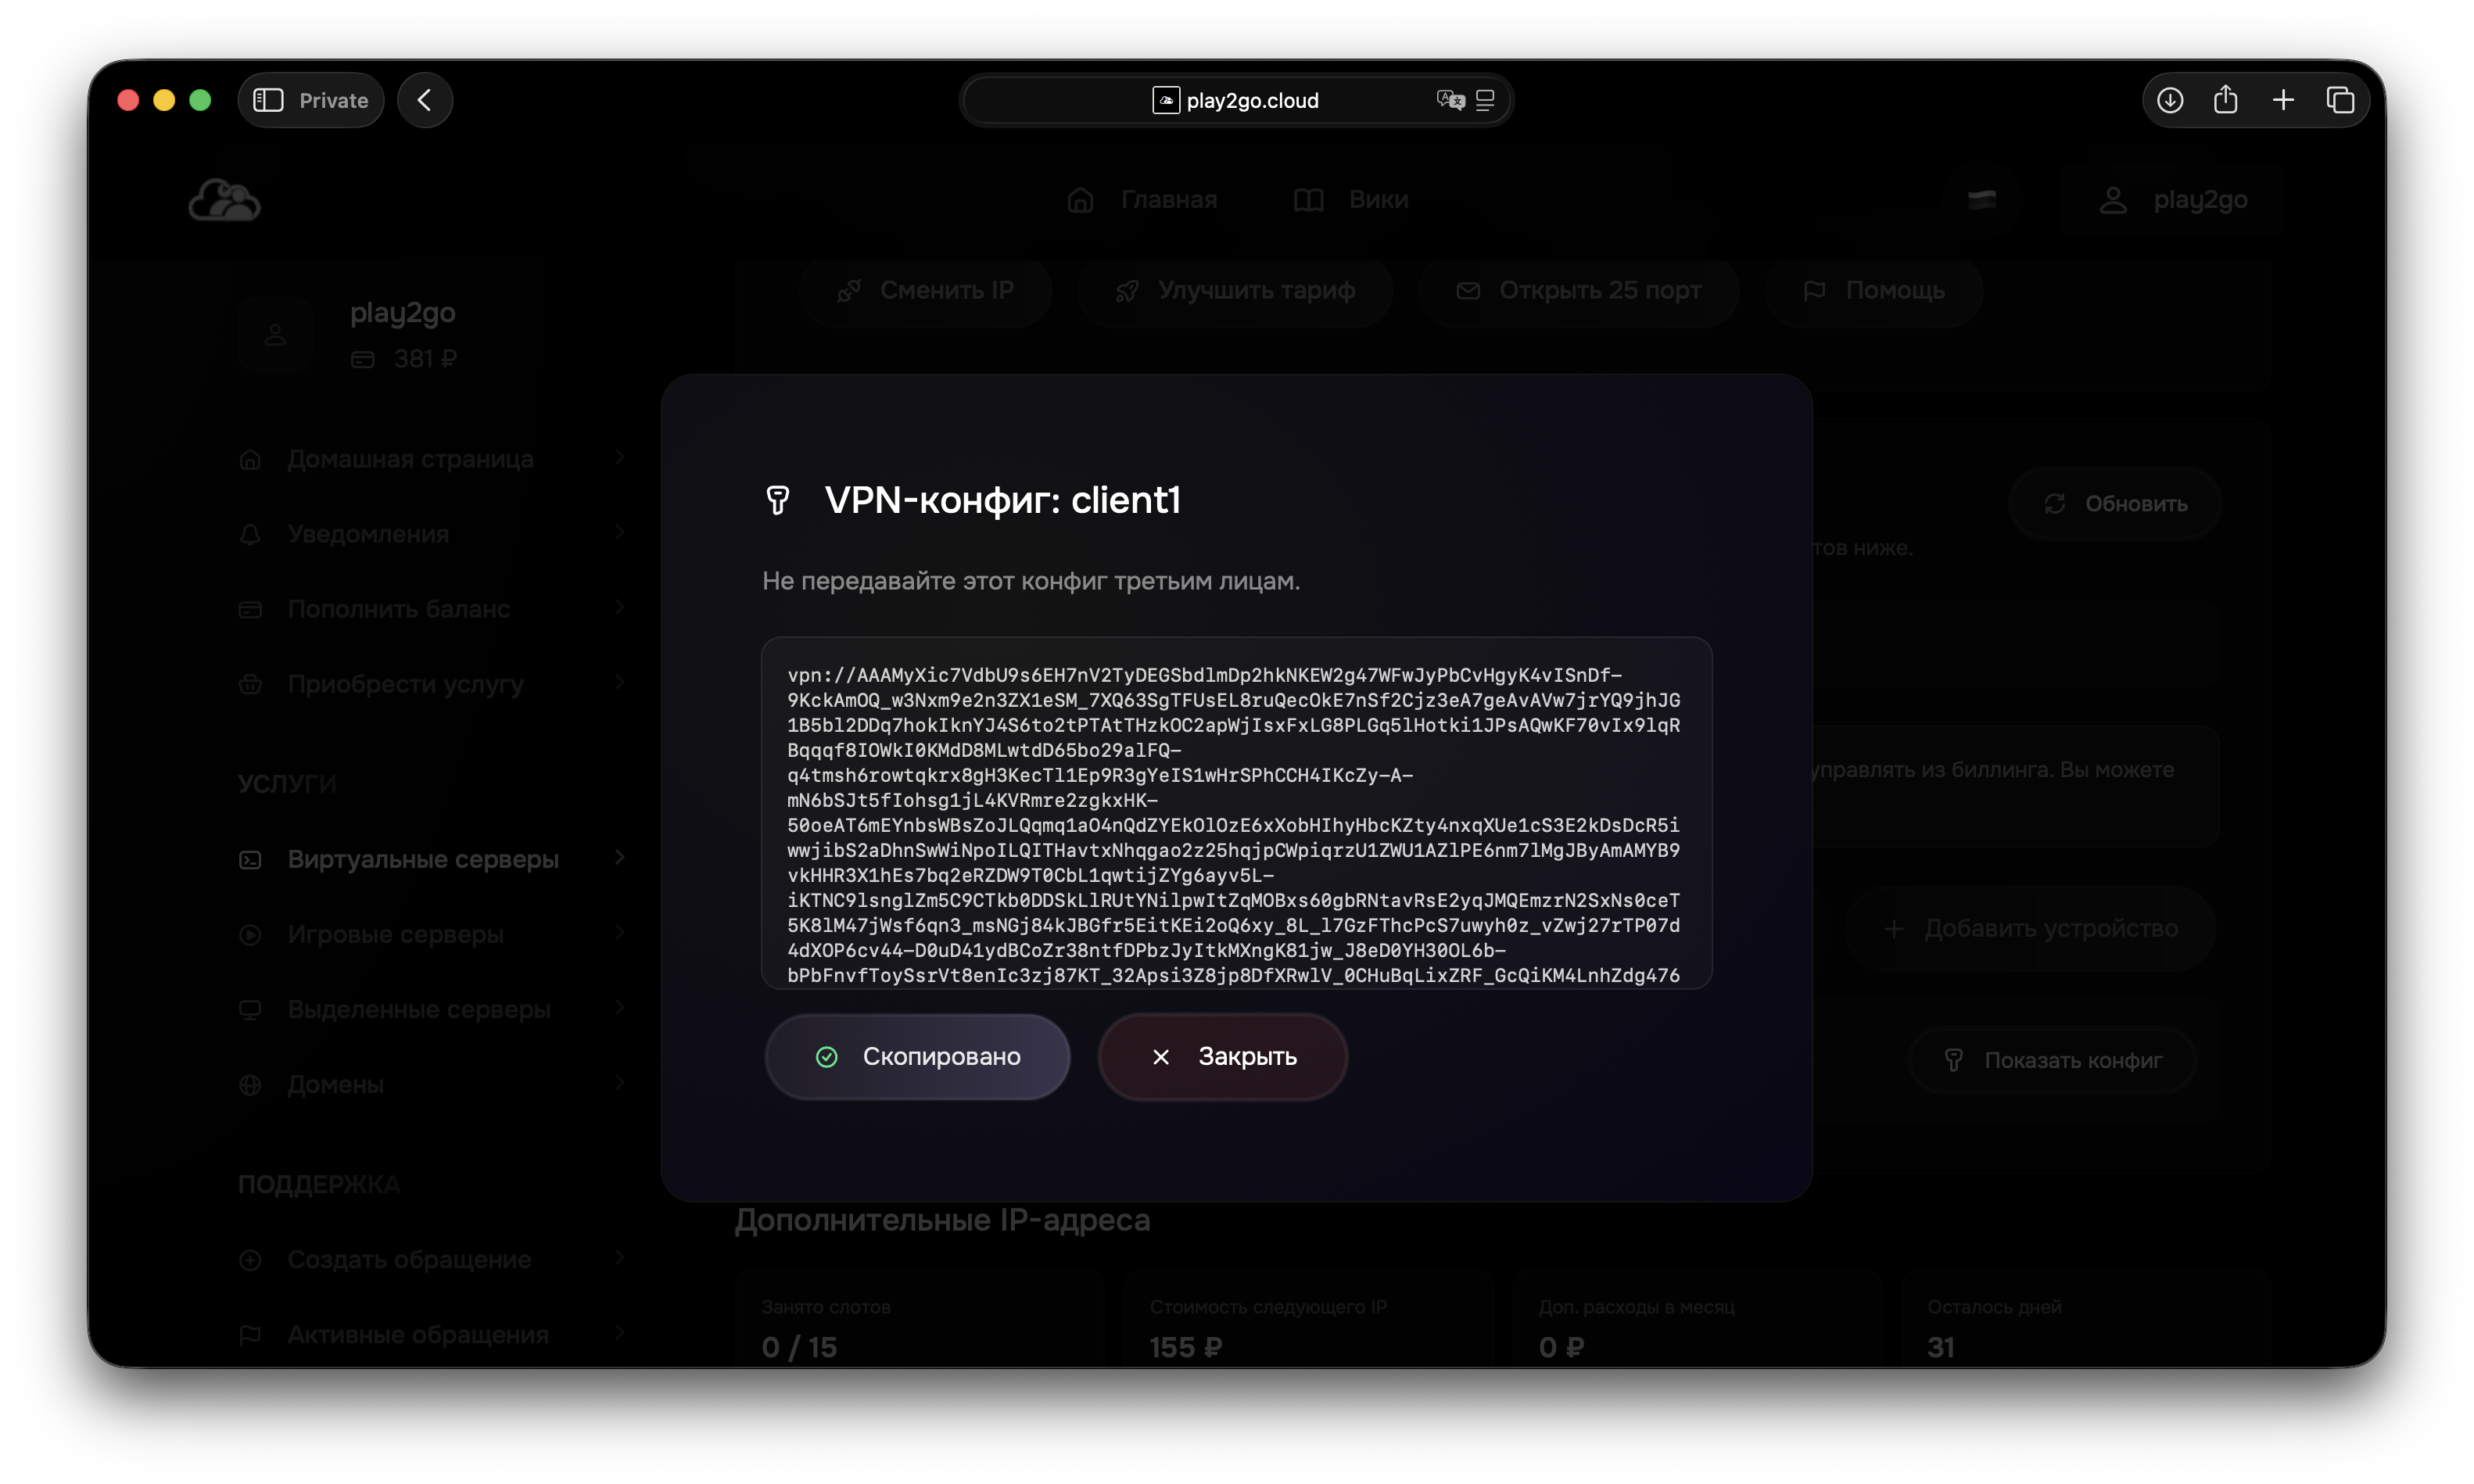Click the Дополнительные IP-адреса heading
The image size is (2474, 1484).
click(x=942, y=1220)
